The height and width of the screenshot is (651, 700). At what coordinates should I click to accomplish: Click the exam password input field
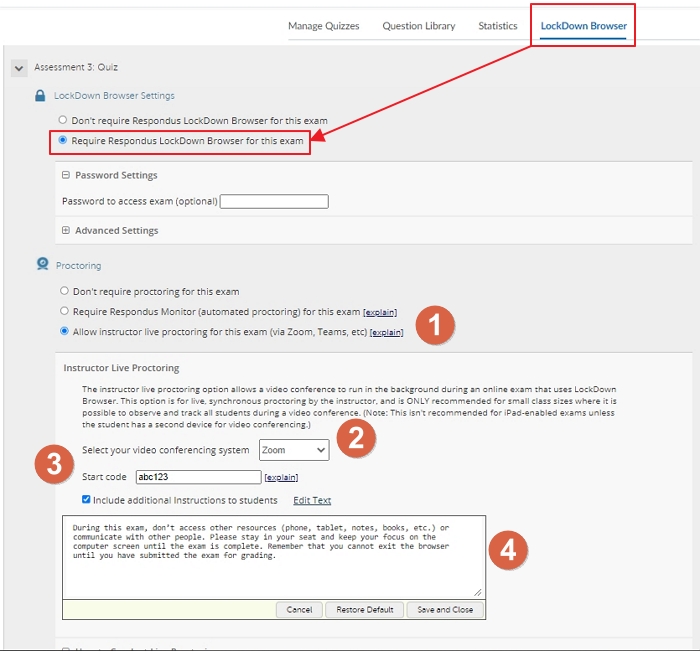click(274, 201)
